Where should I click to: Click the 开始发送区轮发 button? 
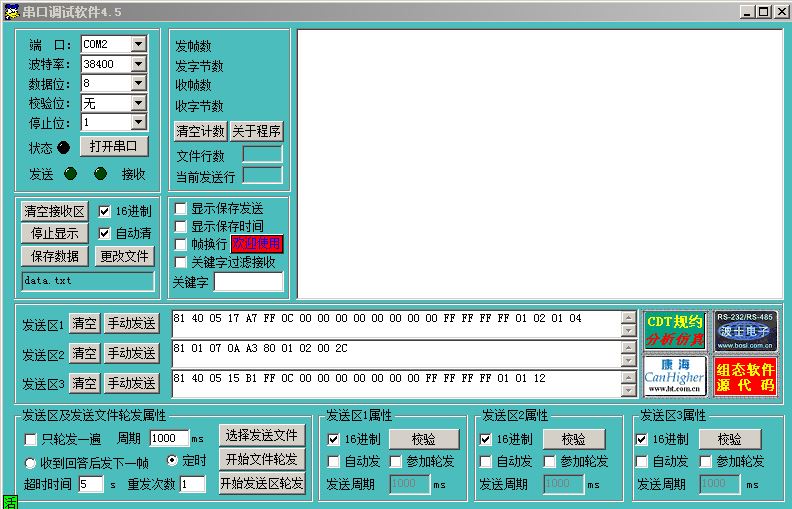point(262,483)
